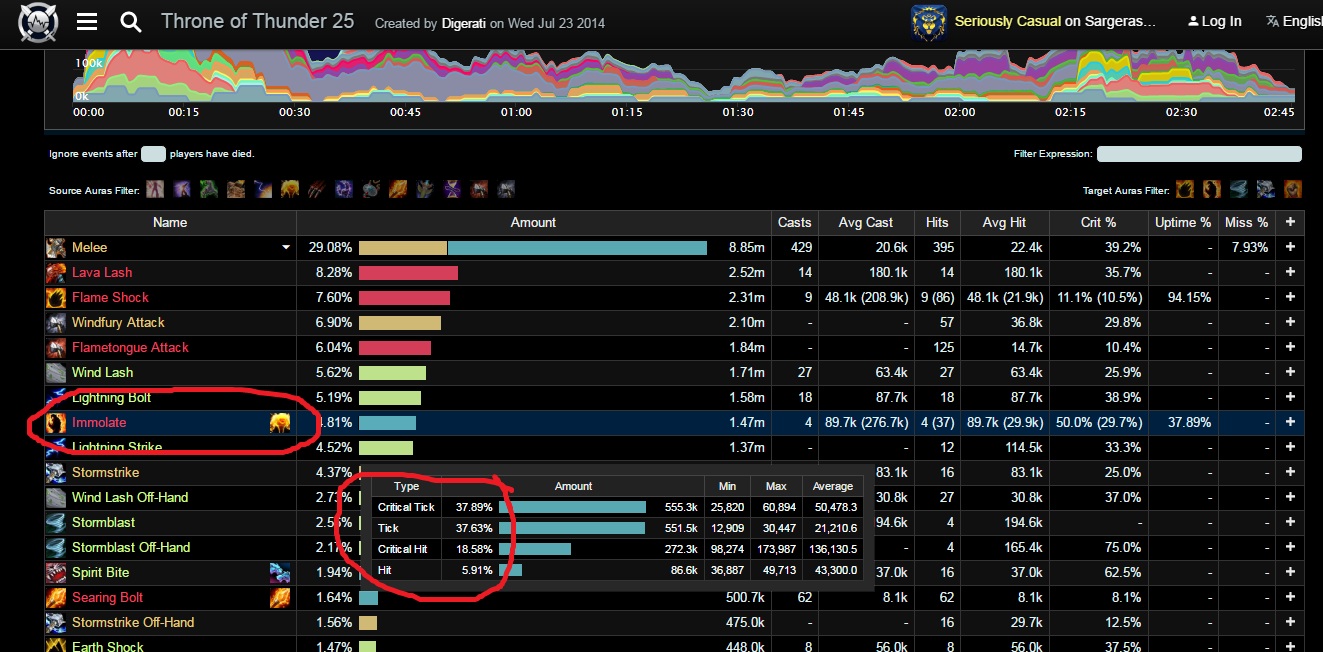Click the Filter Expression input field

coord(1199,154)
